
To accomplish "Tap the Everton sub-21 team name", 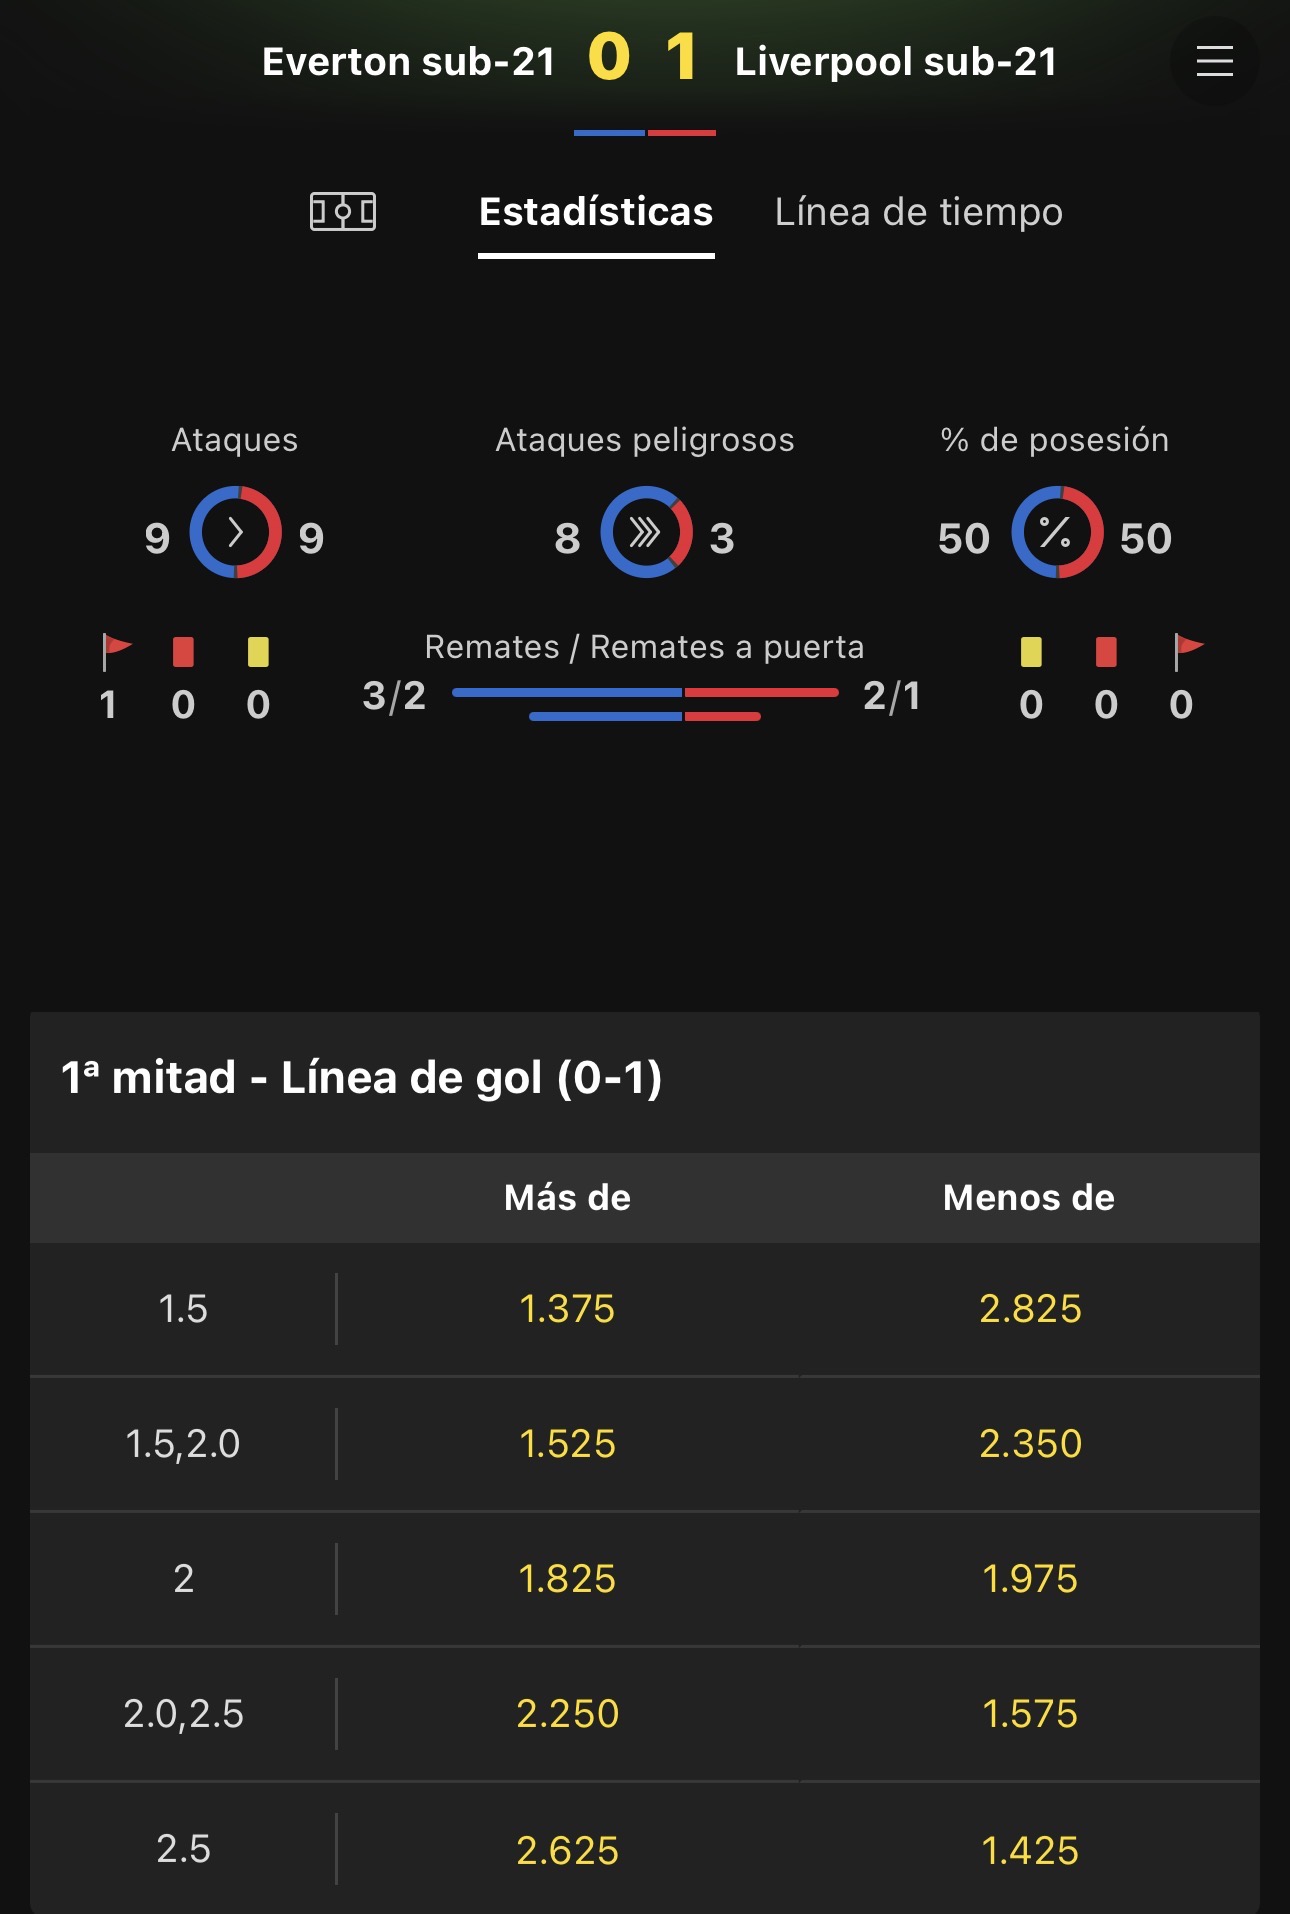I will click(408, 62).
